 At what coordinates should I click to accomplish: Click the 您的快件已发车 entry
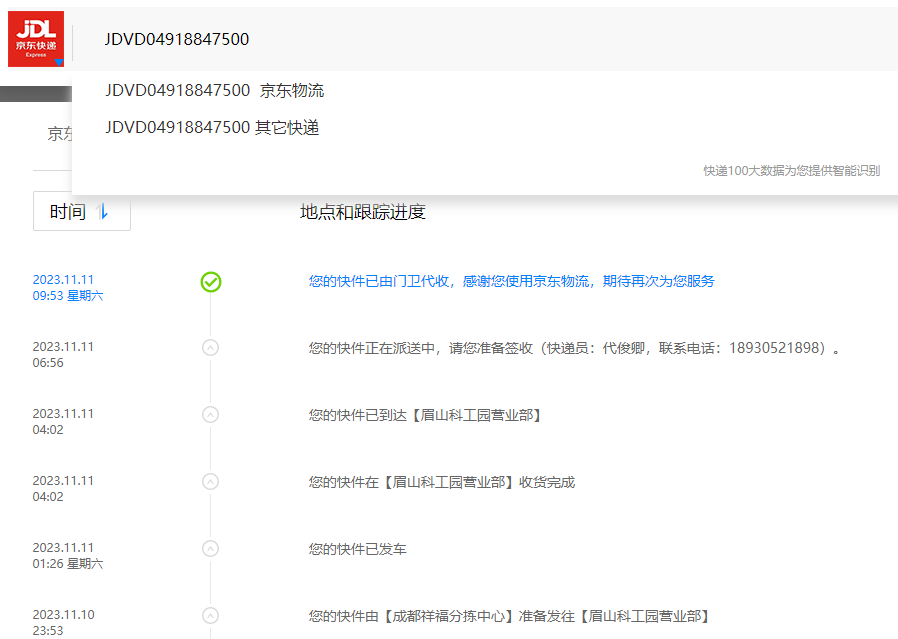coord(357,549)
